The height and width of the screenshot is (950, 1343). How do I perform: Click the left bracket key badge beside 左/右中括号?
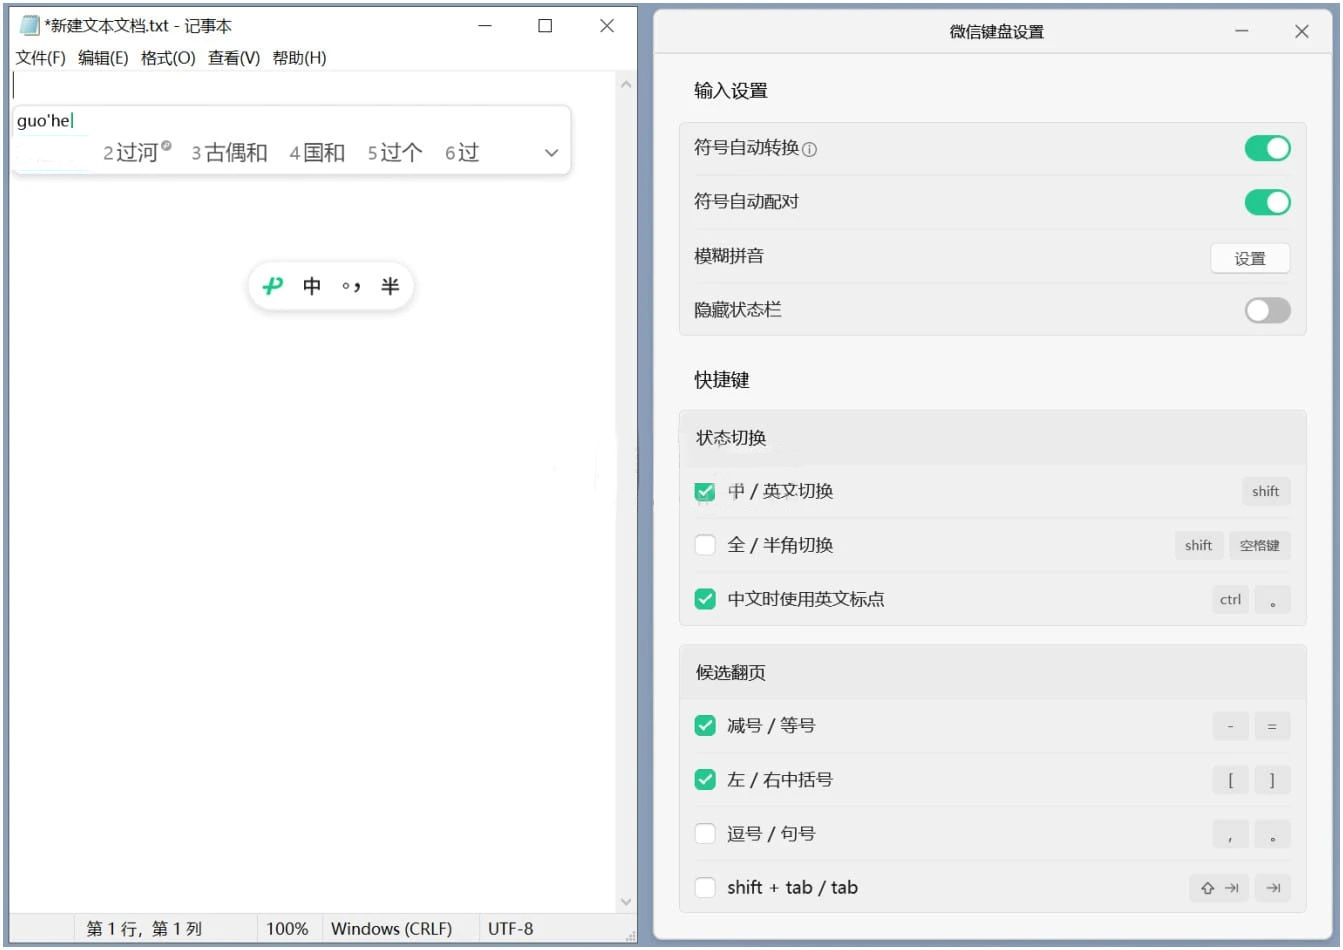[x=1230, y=780]
